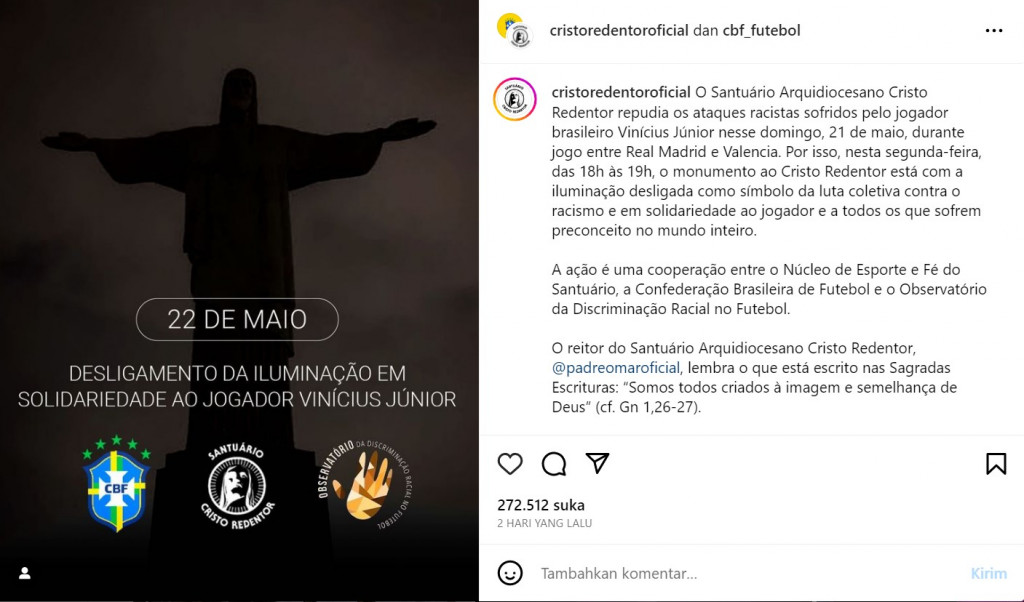Follow the @padreomaroficial mention link
Image resolution: width=1024 pixels, height=602 pixels.
coord(616,368)
